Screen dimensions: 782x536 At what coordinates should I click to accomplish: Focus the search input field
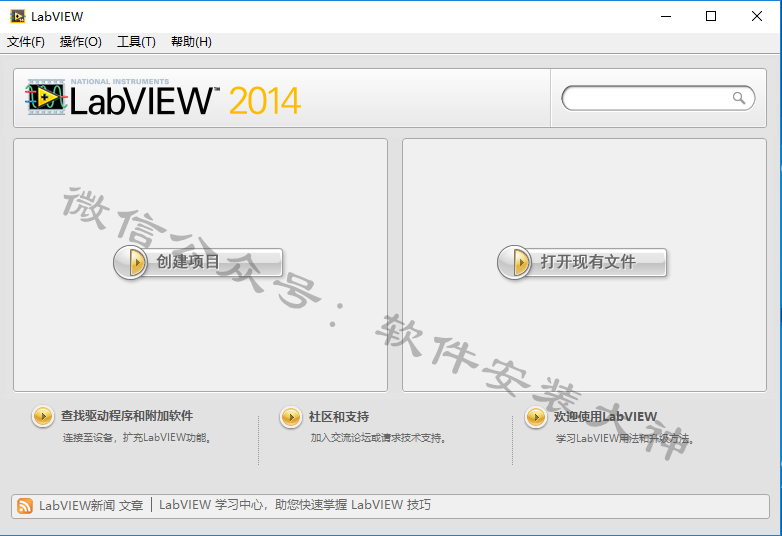point(658,98)
